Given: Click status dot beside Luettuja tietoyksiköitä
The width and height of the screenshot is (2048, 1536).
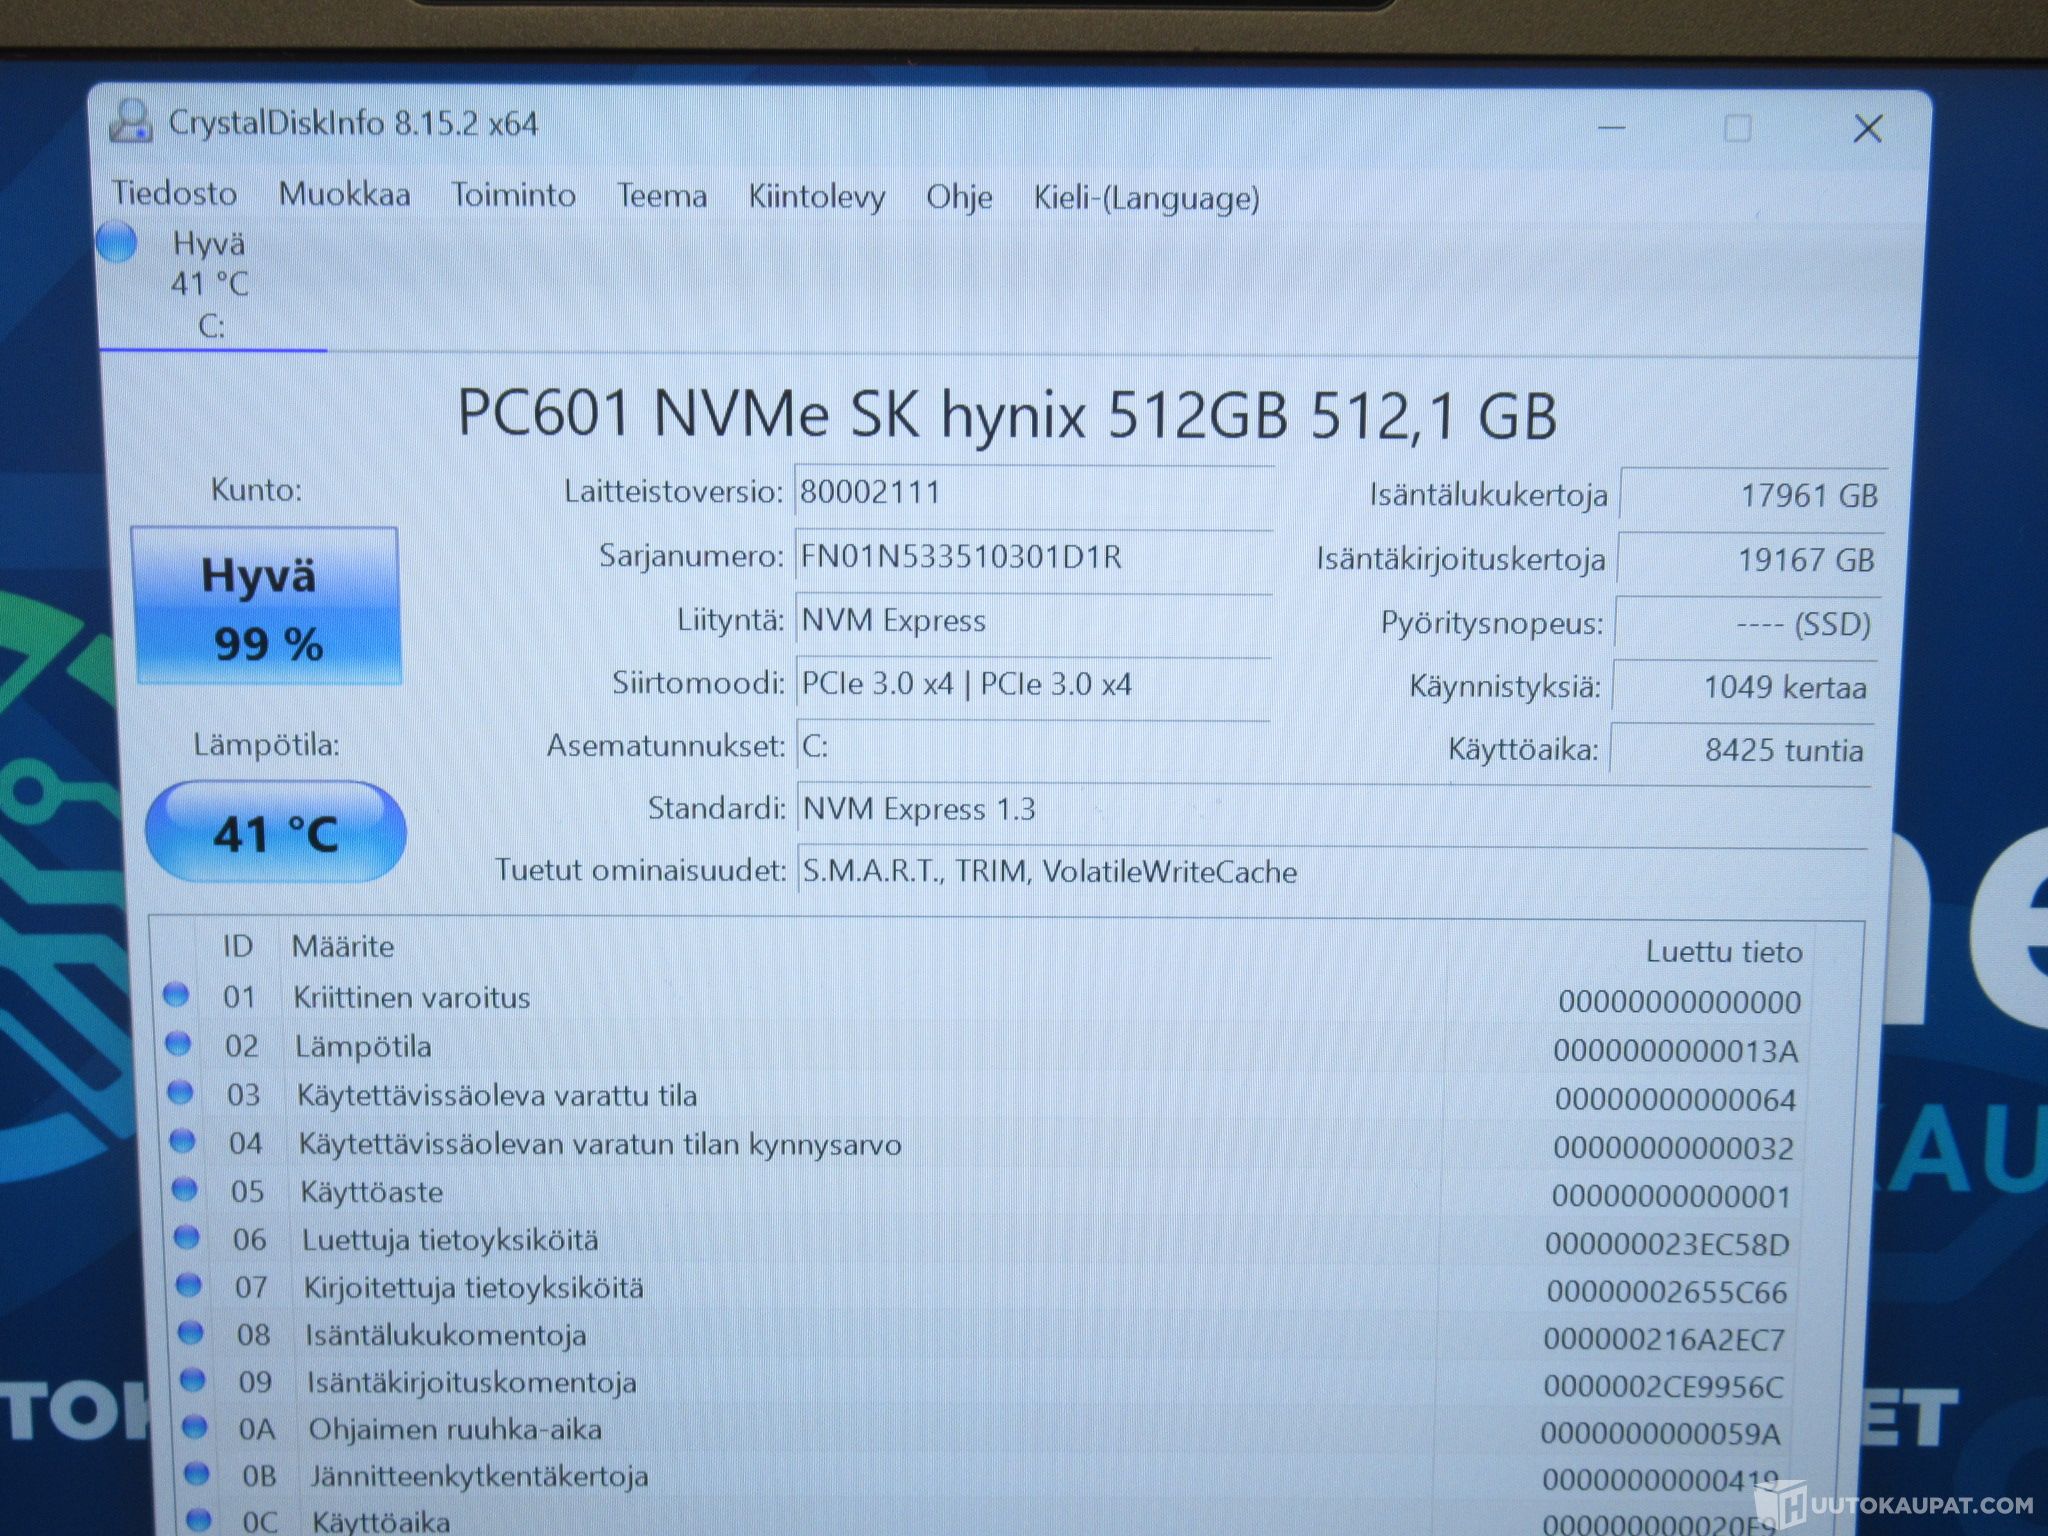Looking at the screenshot, I should tap(186, 1237).
